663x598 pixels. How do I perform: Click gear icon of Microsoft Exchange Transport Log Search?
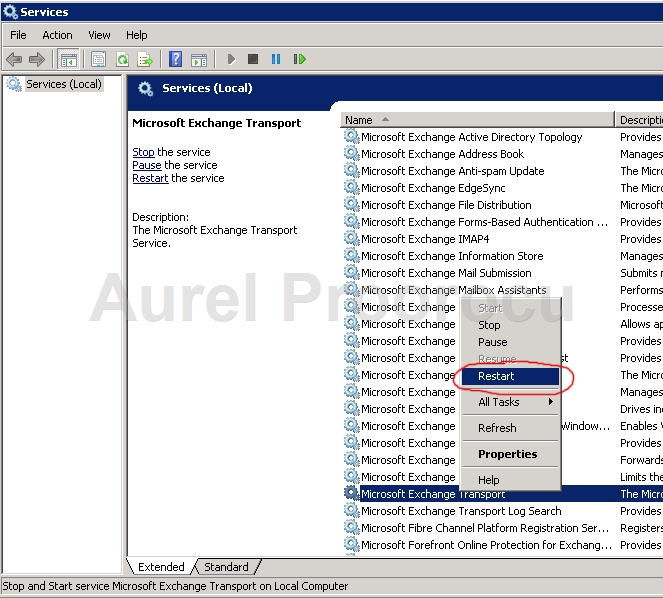pyautogui.click(x=351, y=510)
